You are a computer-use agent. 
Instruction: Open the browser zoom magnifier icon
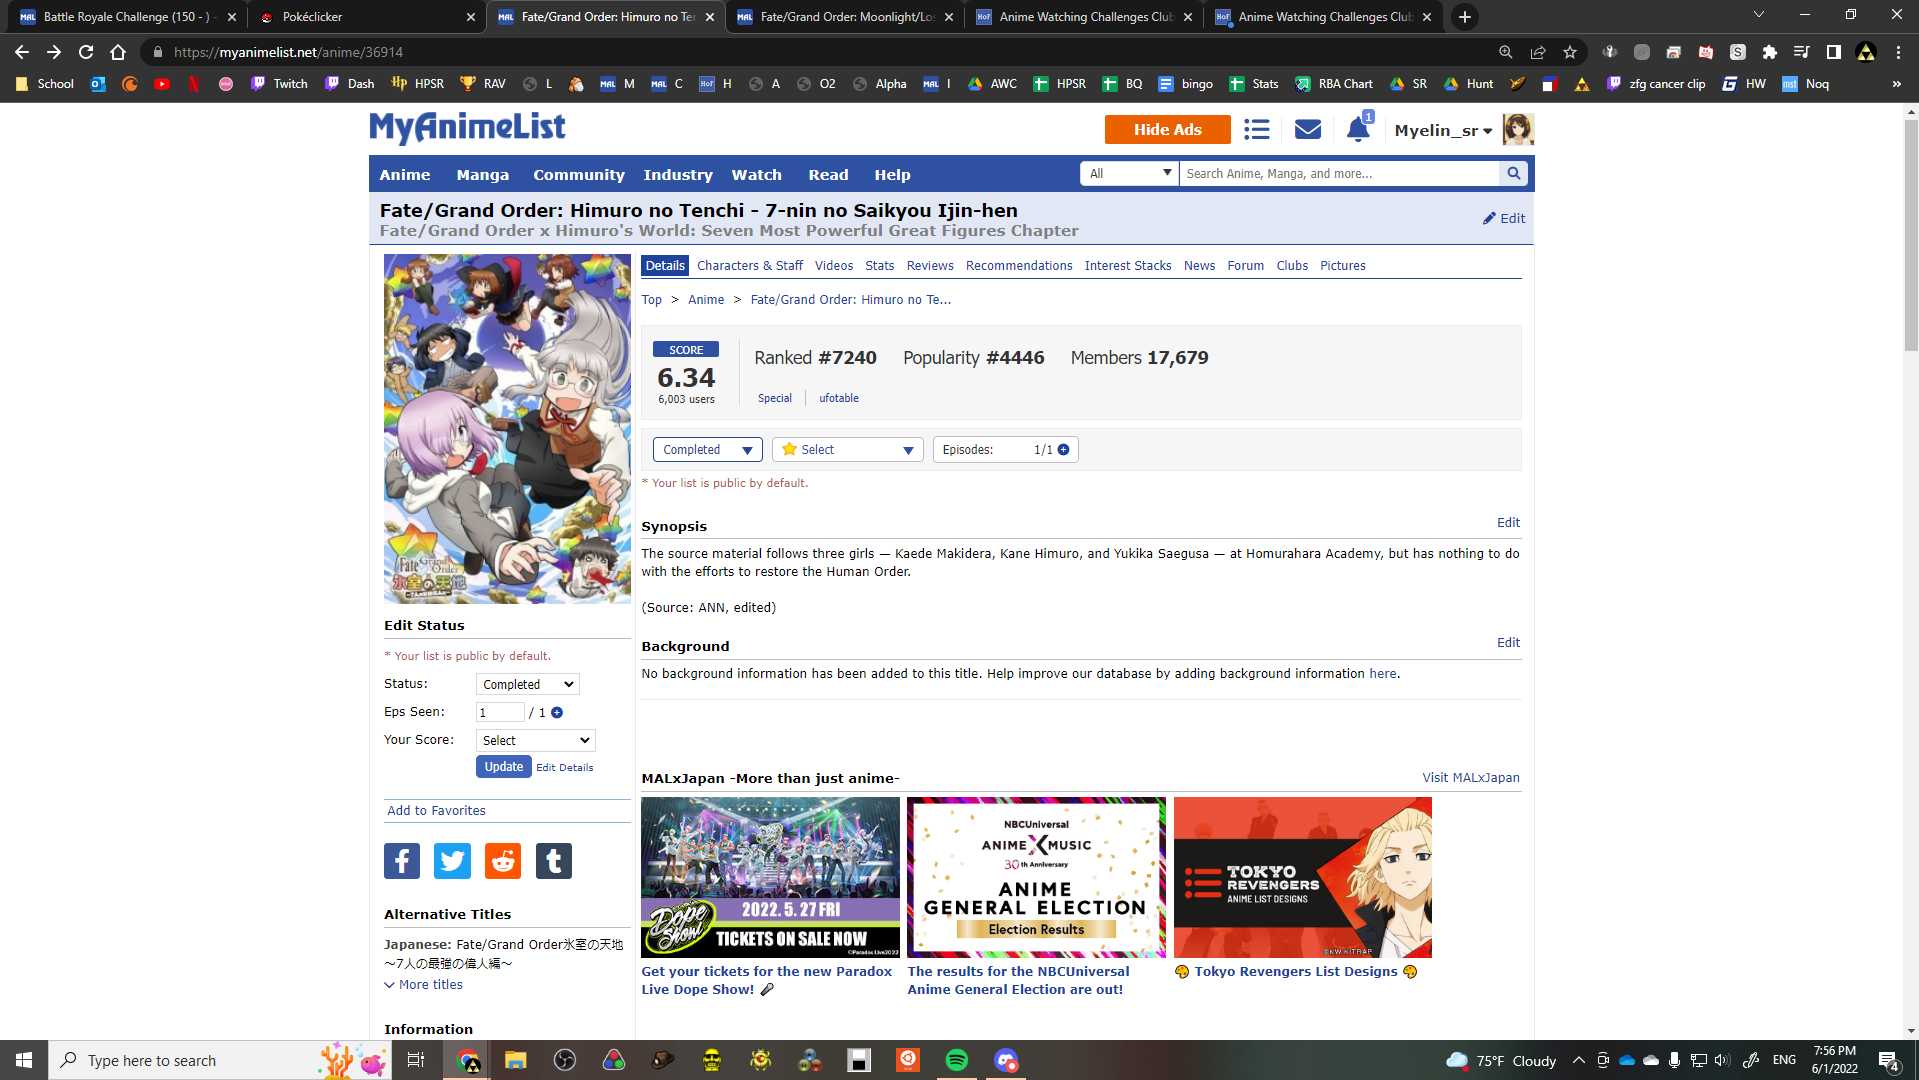click(1506, 52)
